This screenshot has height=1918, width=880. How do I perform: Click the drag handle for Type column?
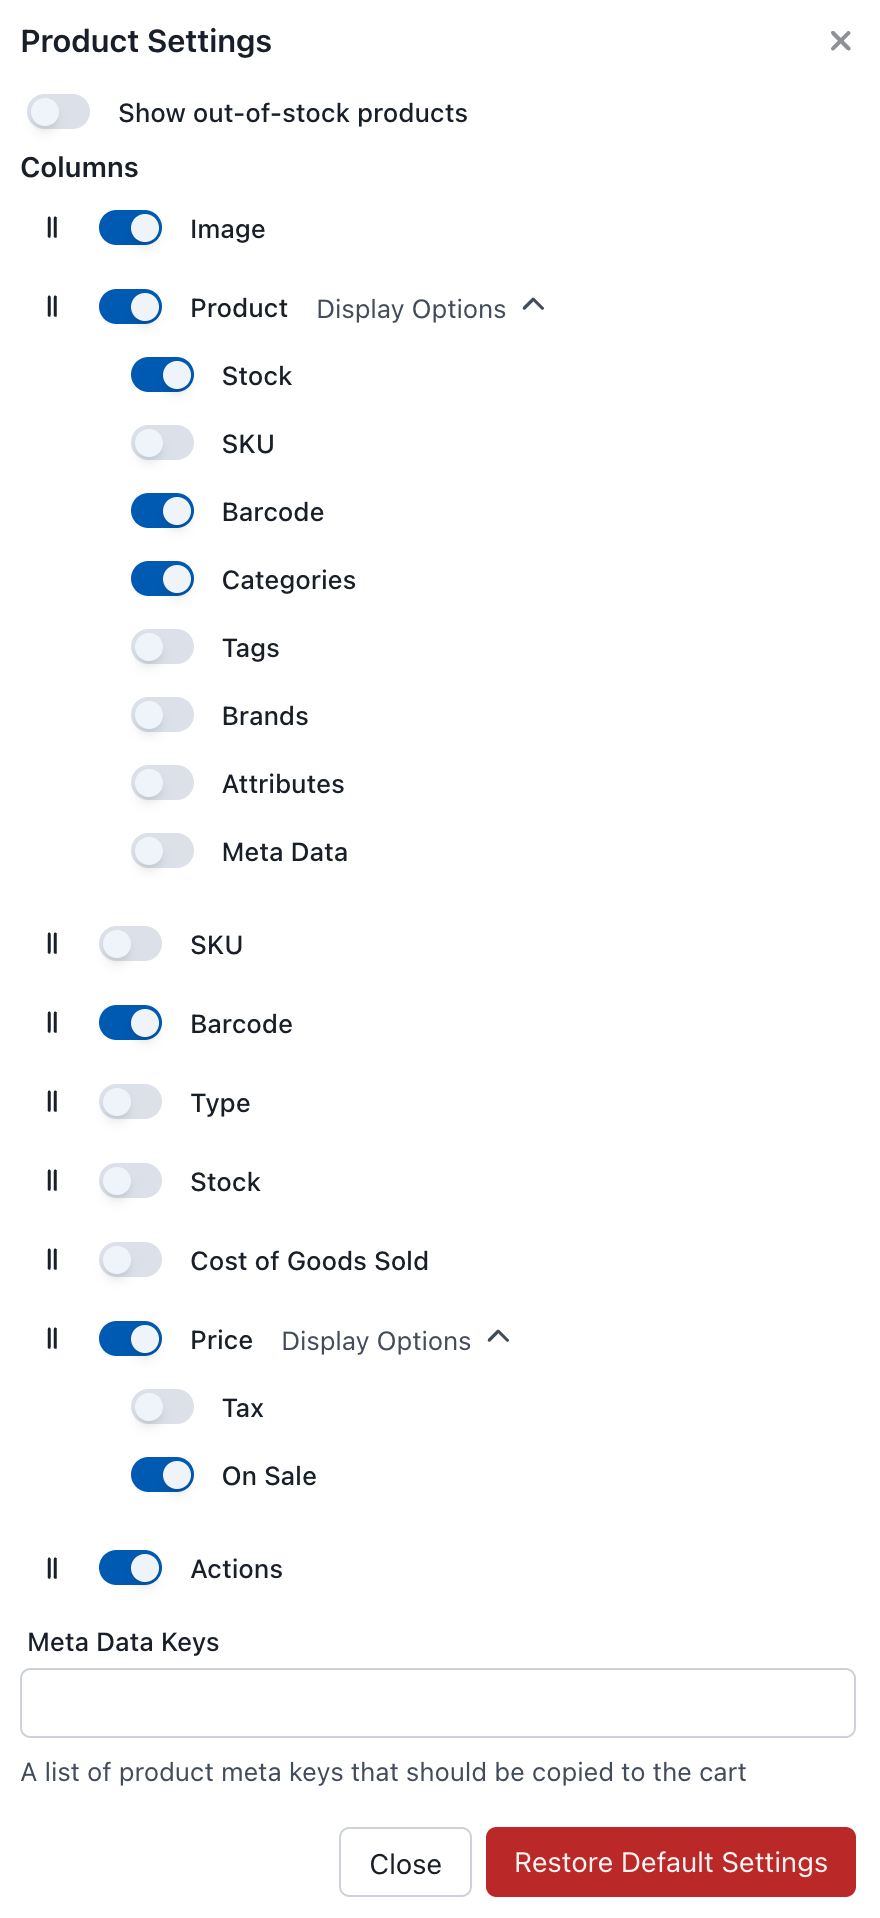tap(52, 1102)
